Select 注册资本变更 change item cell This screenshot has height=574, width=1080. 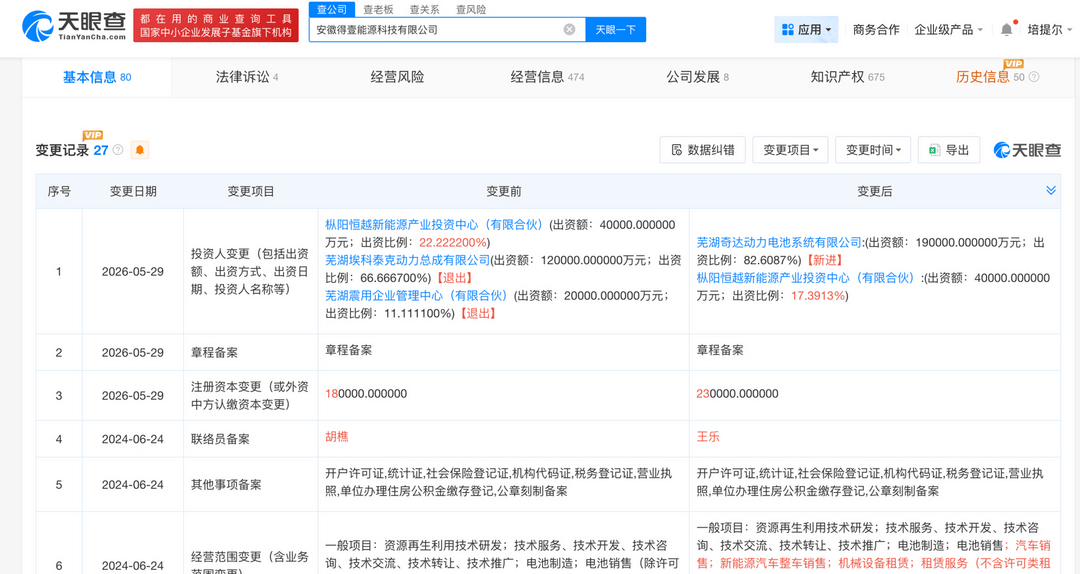pos(250,396)
